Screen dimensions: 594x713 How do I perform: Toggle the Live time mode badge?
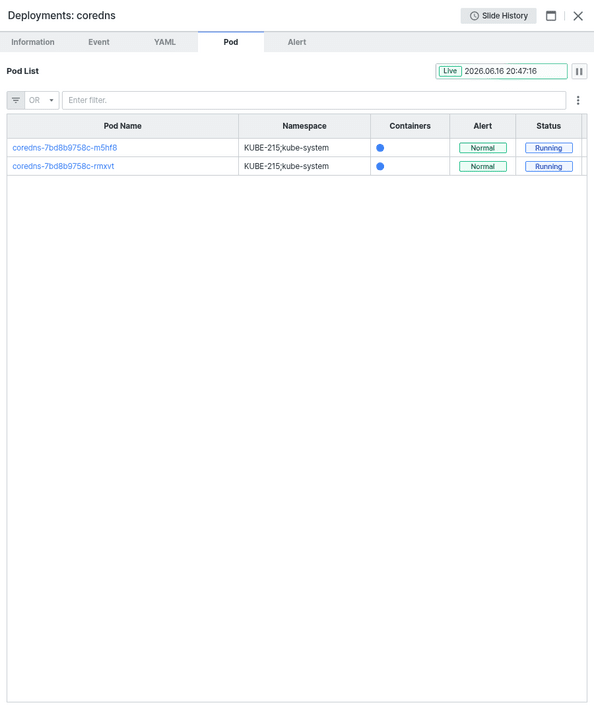[450, 71]
